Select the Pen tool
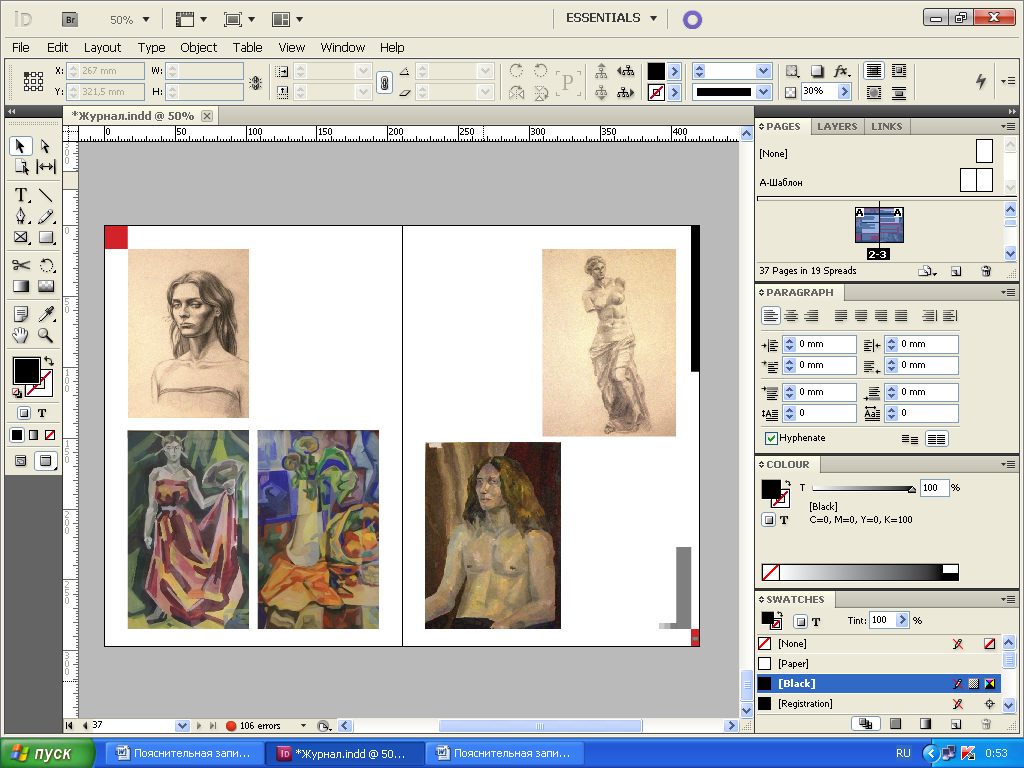 point(22,216)
